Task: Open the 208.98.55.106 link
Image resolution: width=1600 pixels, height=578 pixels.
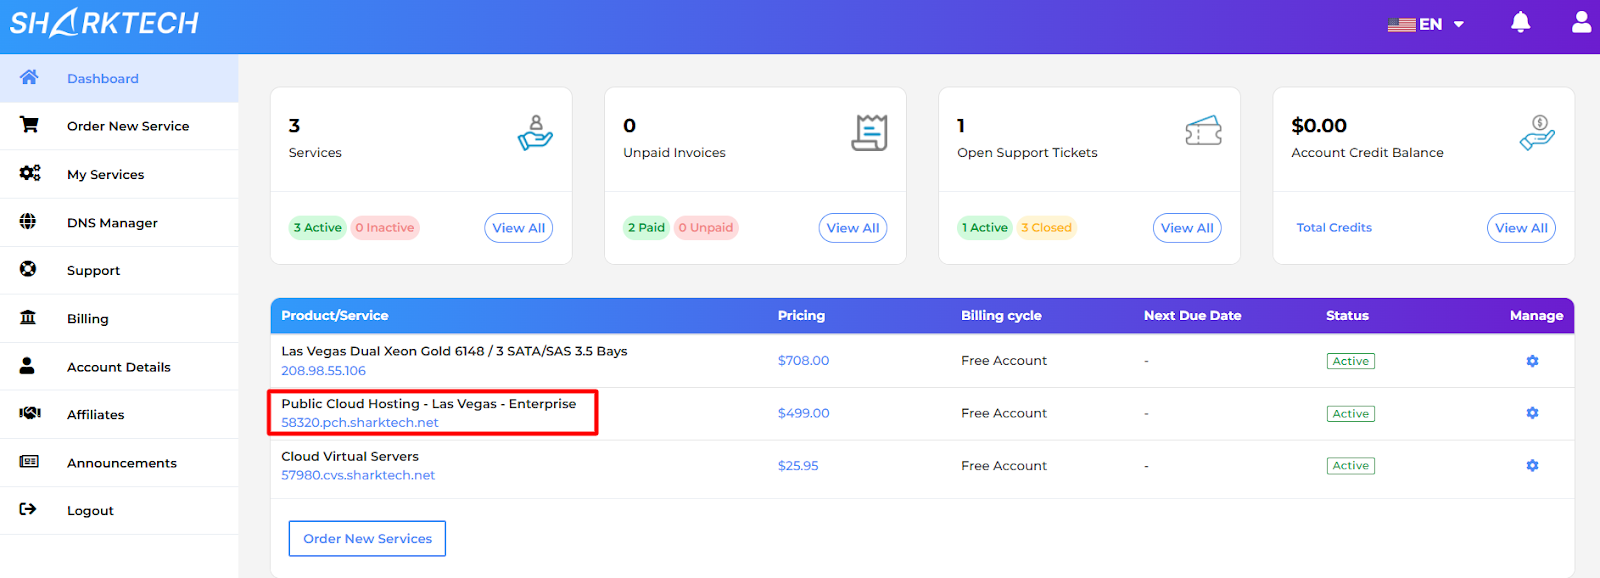Action: click(x=323, y=371)
